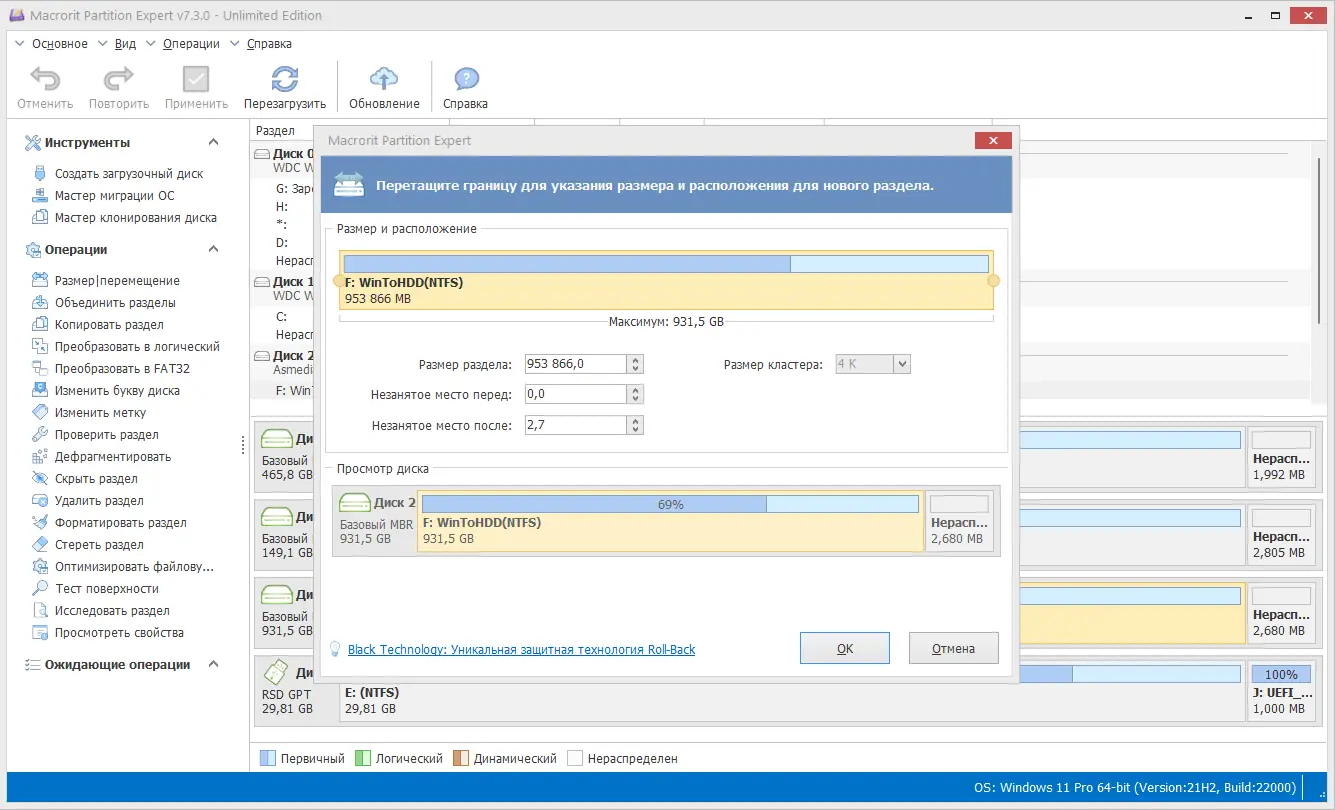Run Проверить раздел operation
This screenshot has height=810, width=1335.
coord(107,435)
